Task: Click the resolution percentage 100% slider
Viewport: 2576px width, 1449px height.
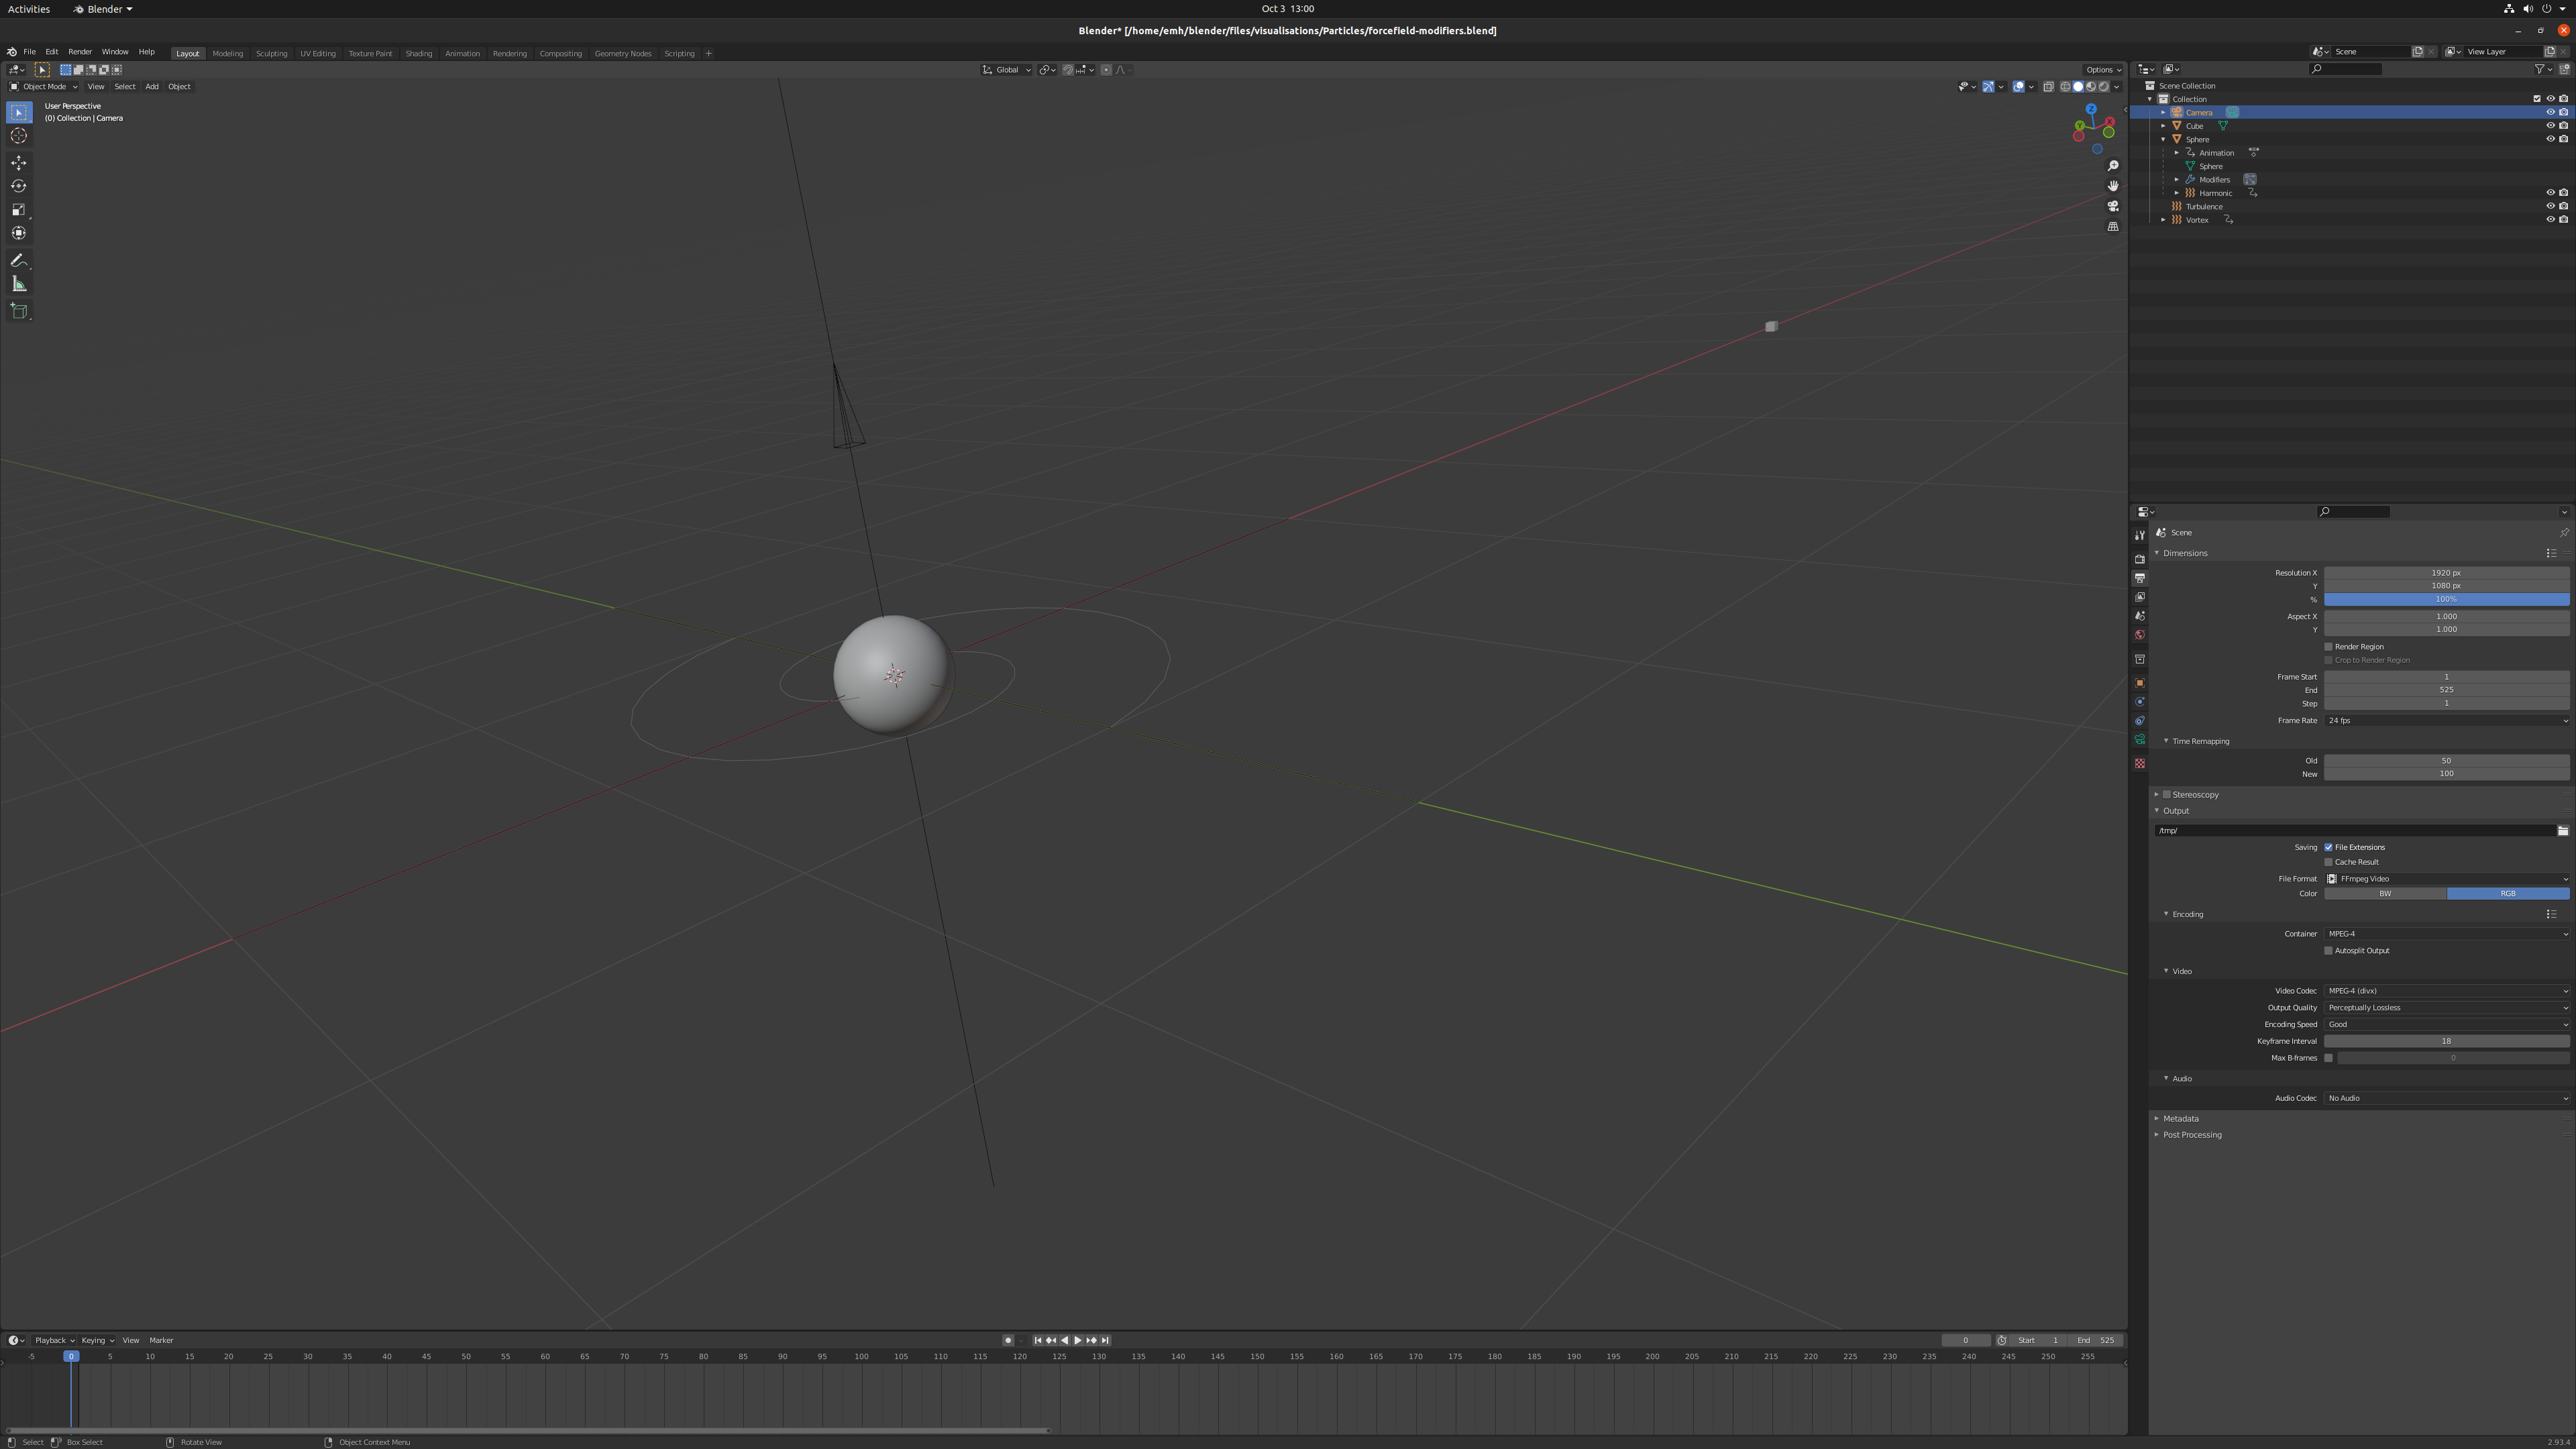Action: point(2446,600)
